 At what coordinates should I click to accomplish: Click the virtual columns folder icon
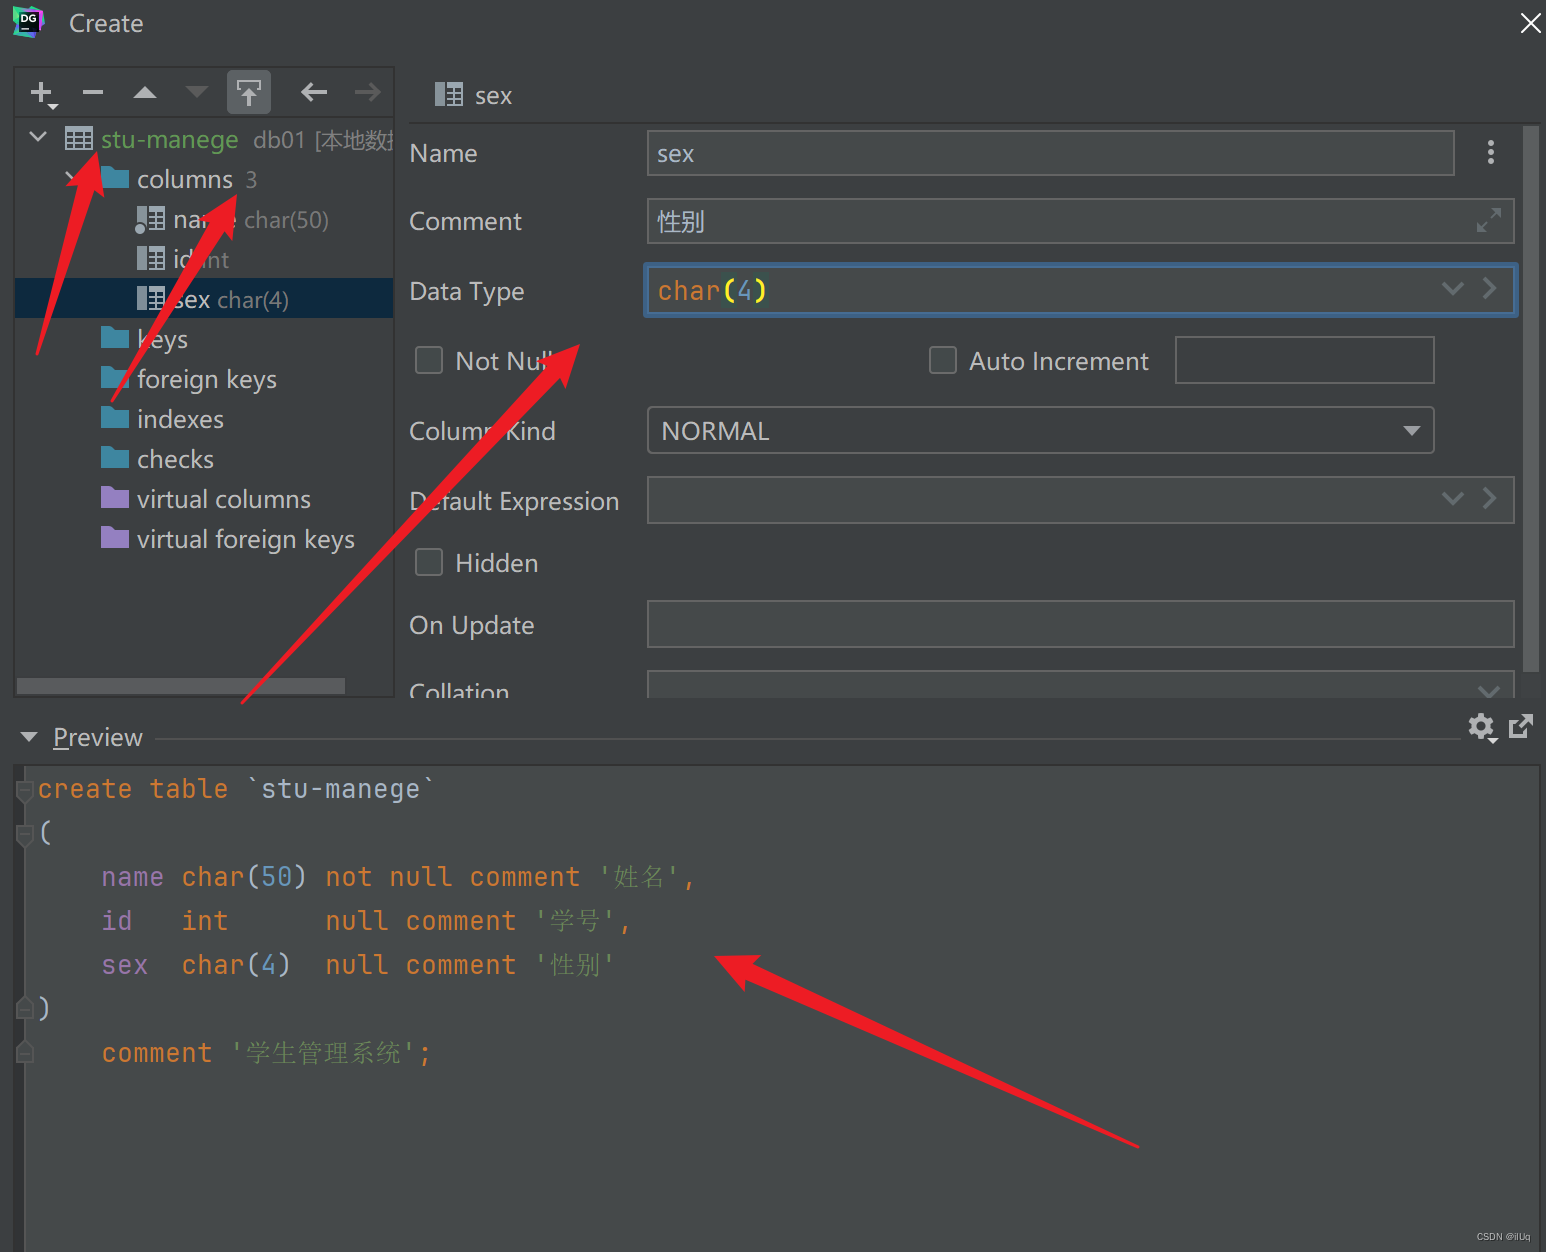coord(115,497)
